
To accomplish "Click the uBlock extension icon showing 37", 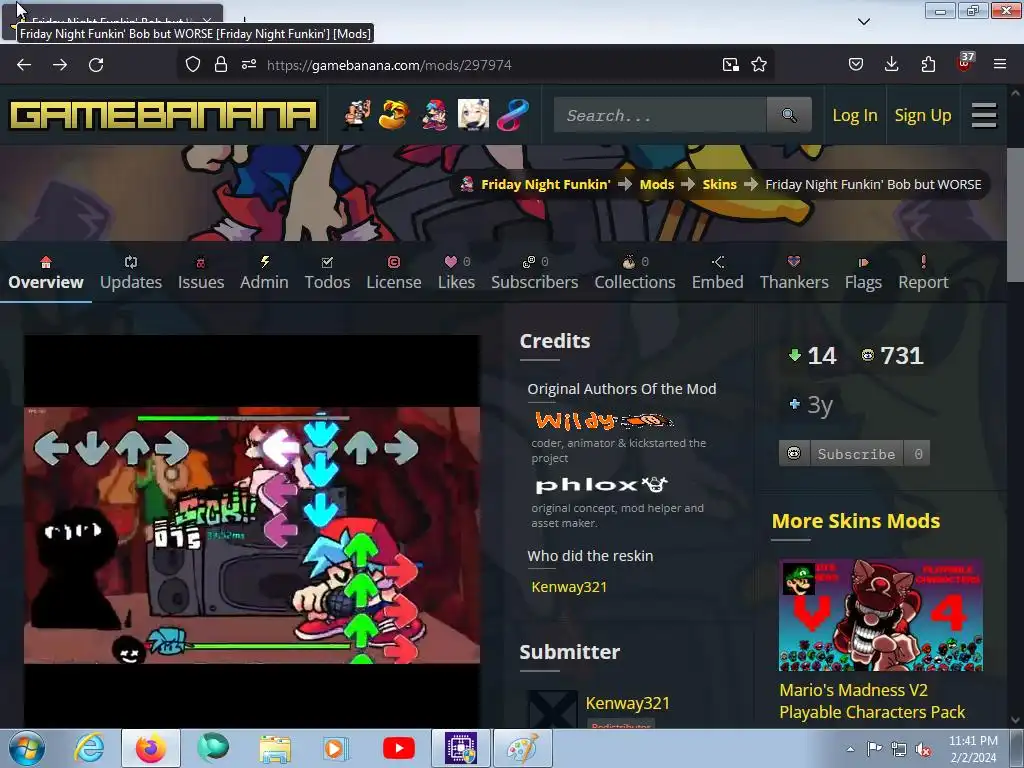I will click(x=965, y=63).
